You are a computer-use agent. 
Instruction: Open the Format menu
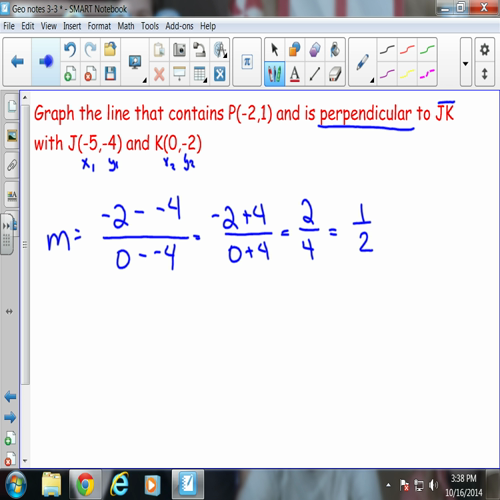pos(99,26)
